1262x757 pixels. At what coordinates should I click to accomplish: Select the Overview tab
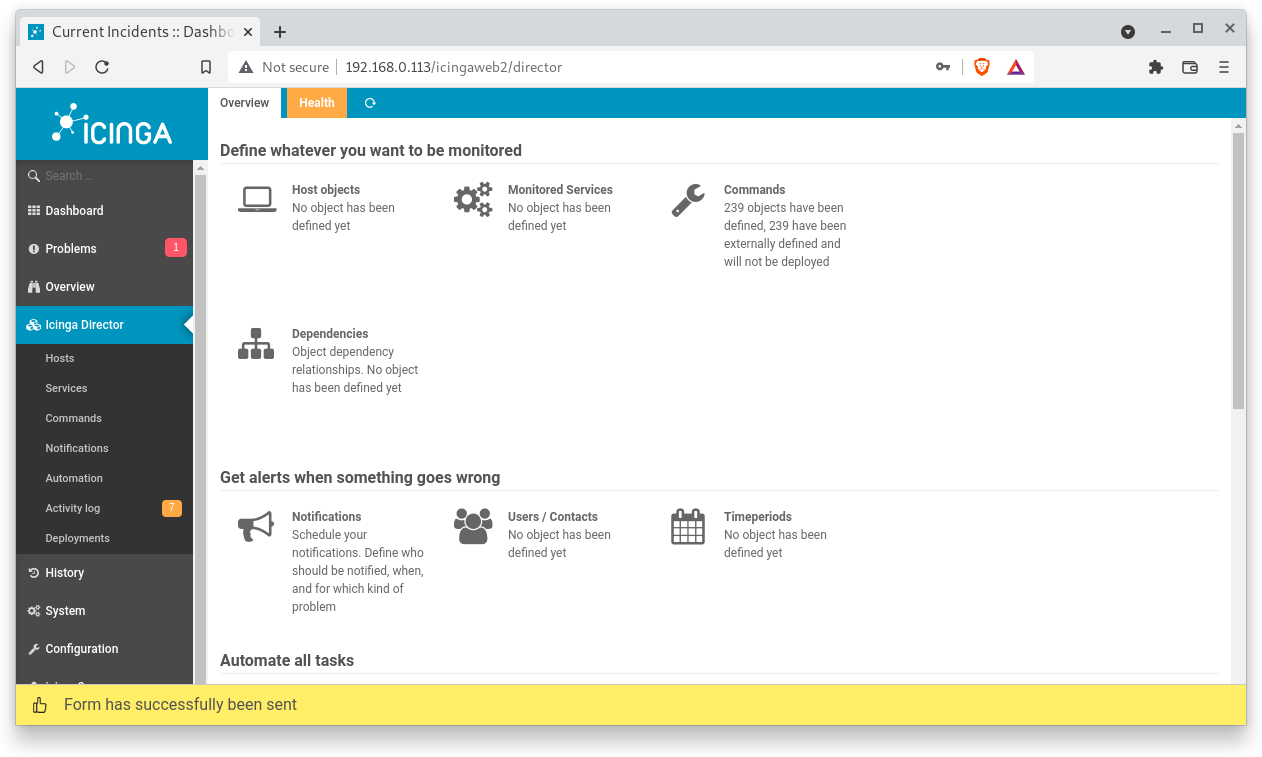[244, 102]
